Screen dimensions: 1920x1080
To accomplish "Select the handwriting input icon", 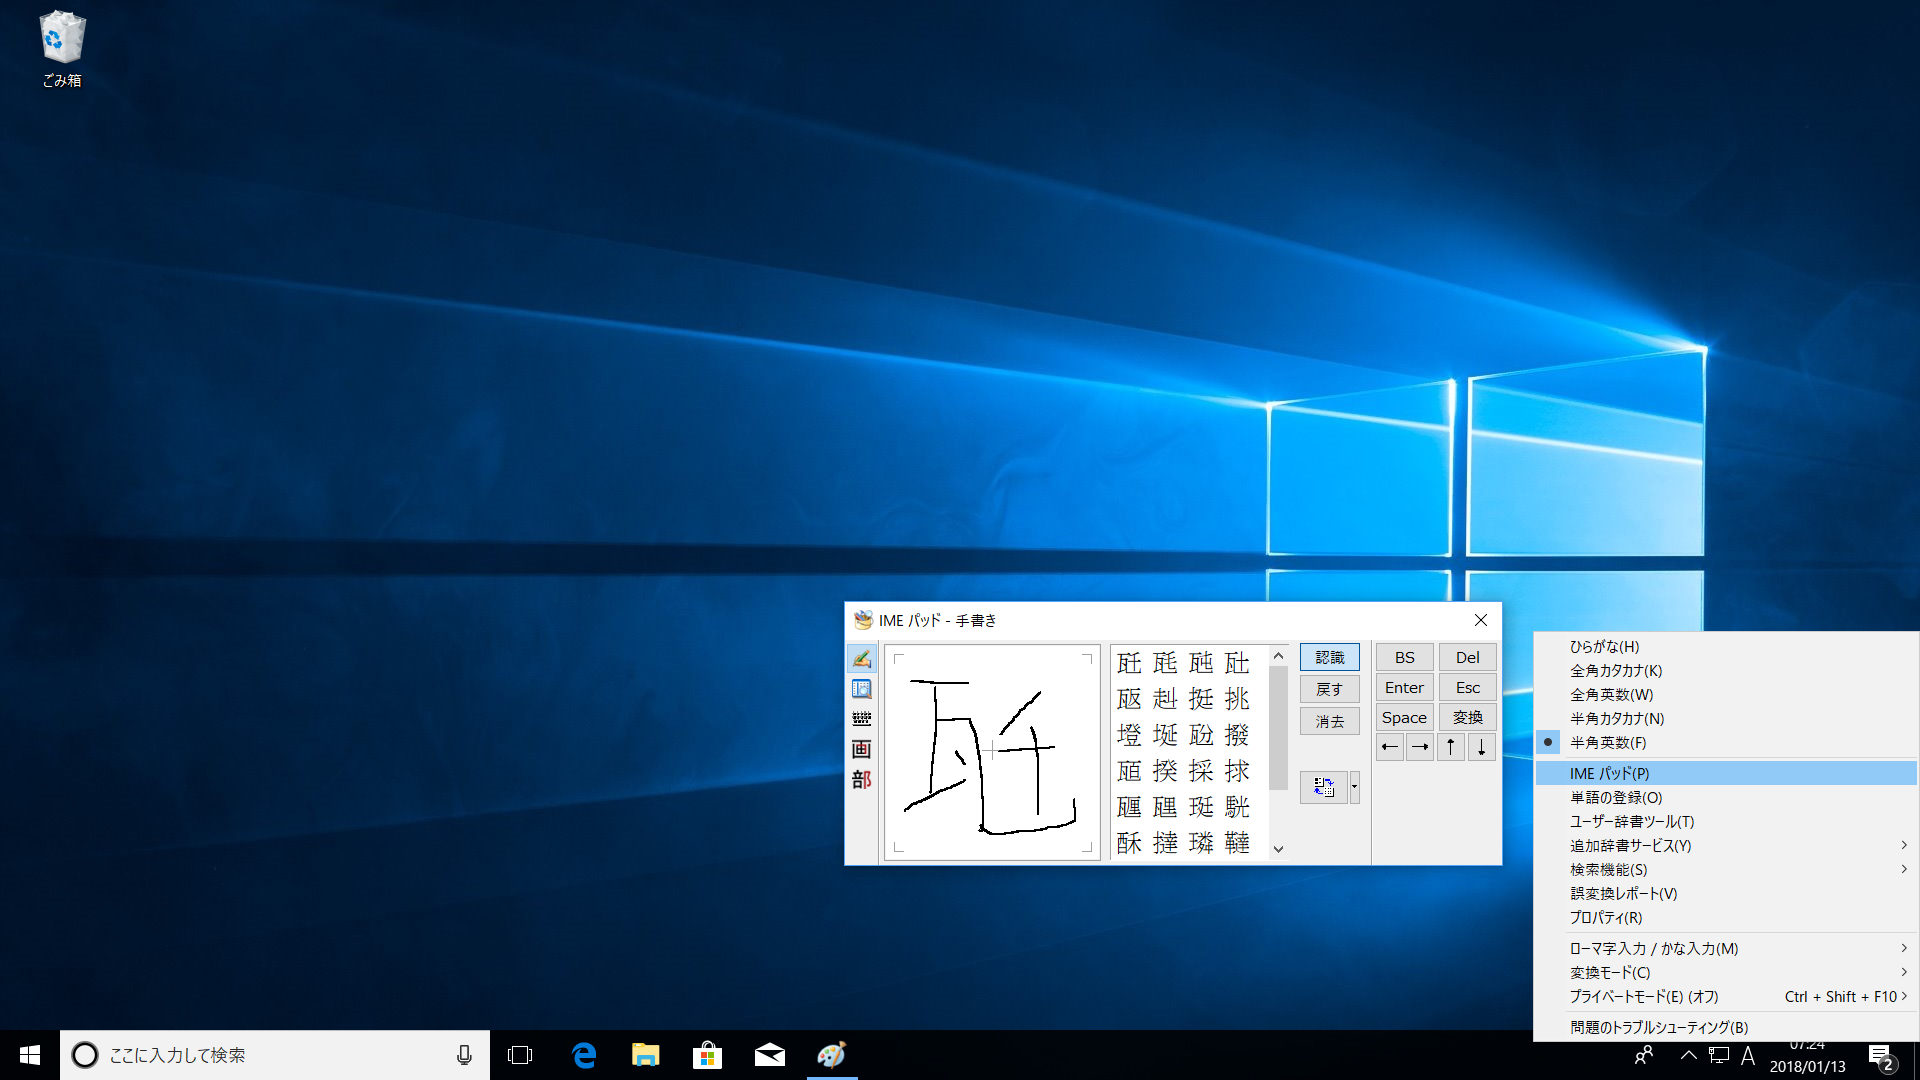I will [x=861, y=658].
